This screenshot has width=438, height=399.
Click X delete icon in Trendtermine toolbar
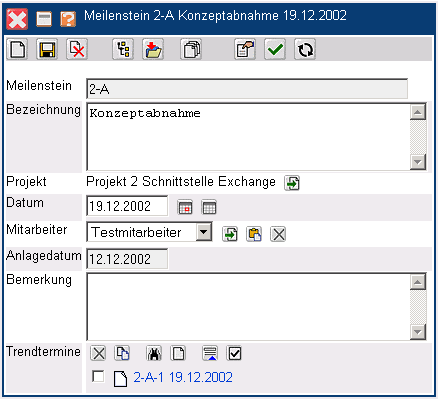[x=98, y=353]
